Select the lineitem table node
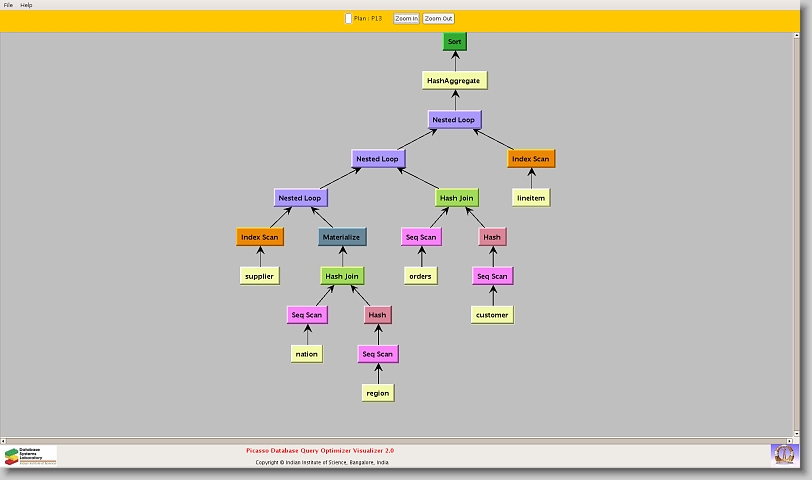This screenshot has height=480, width=812. click(531, 198)
